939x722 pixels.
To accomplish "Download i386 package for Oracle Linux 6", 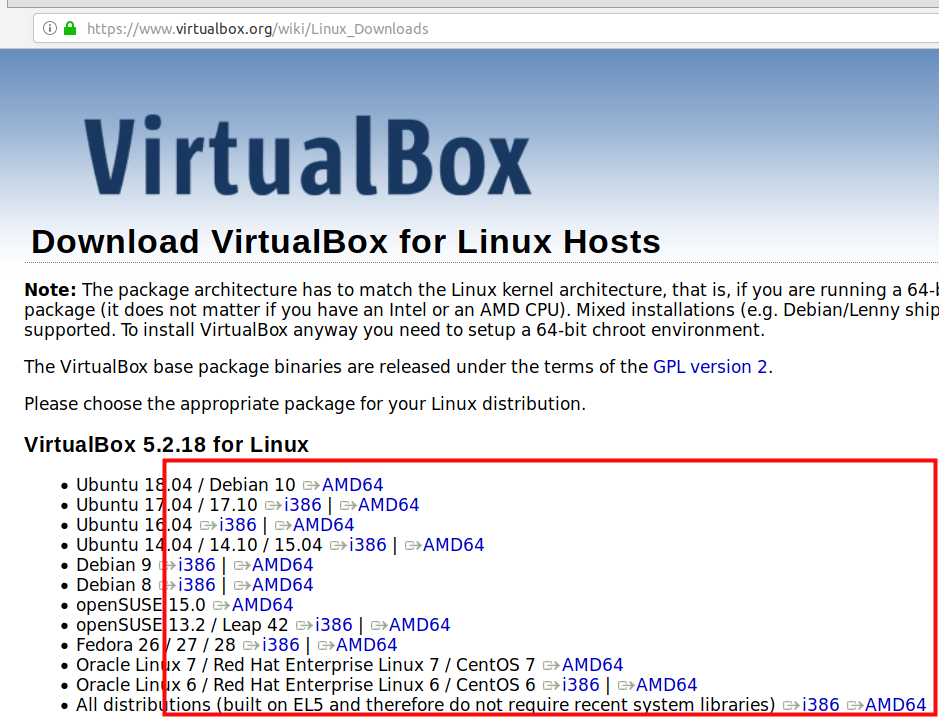I will (x=581, y=684).
